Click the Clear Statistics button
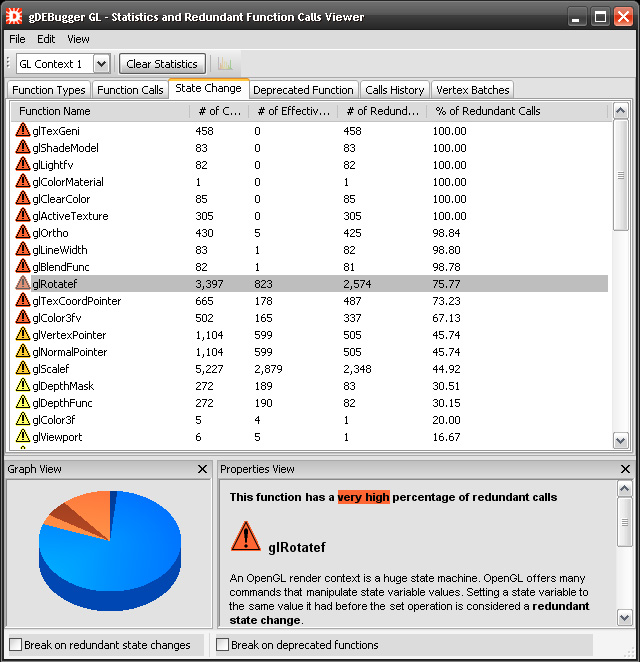Screen dimensions: 640x662 (162, 64)
